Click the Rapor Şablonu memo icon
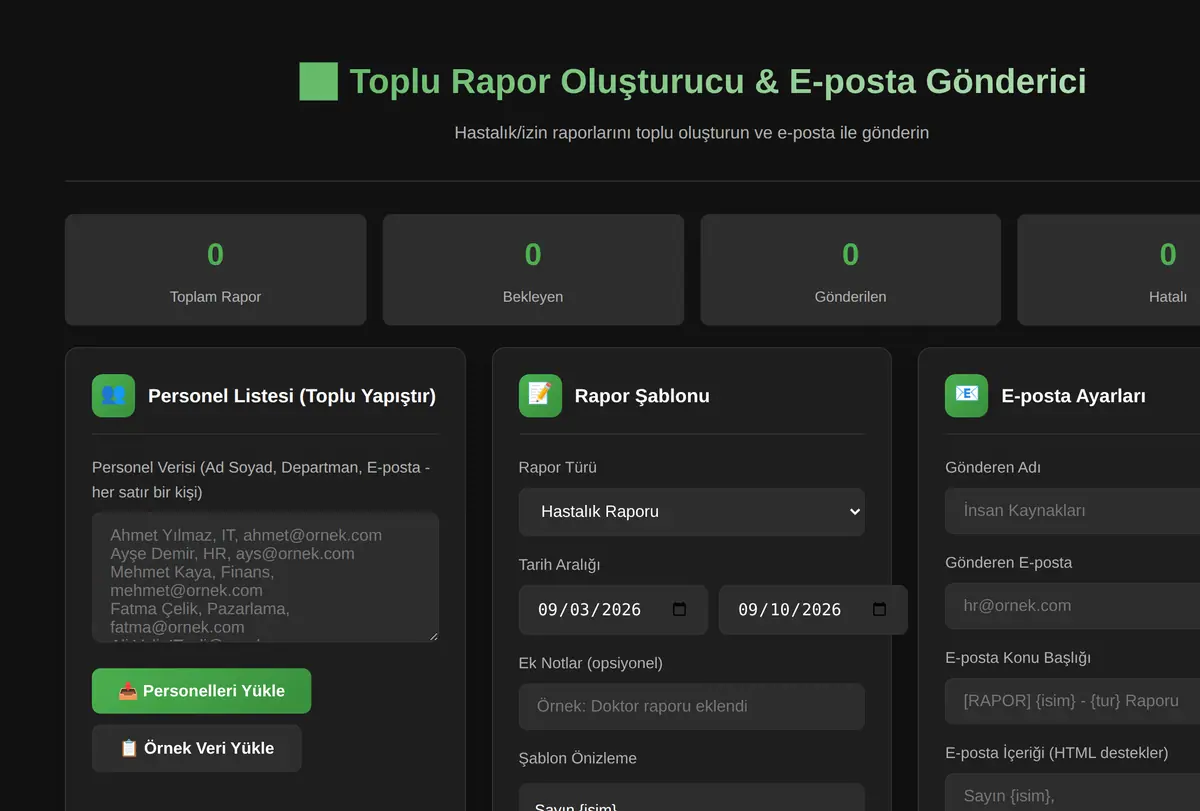Image resolution: width=1200 pixels, height=811 pixels. click(540, 396)
